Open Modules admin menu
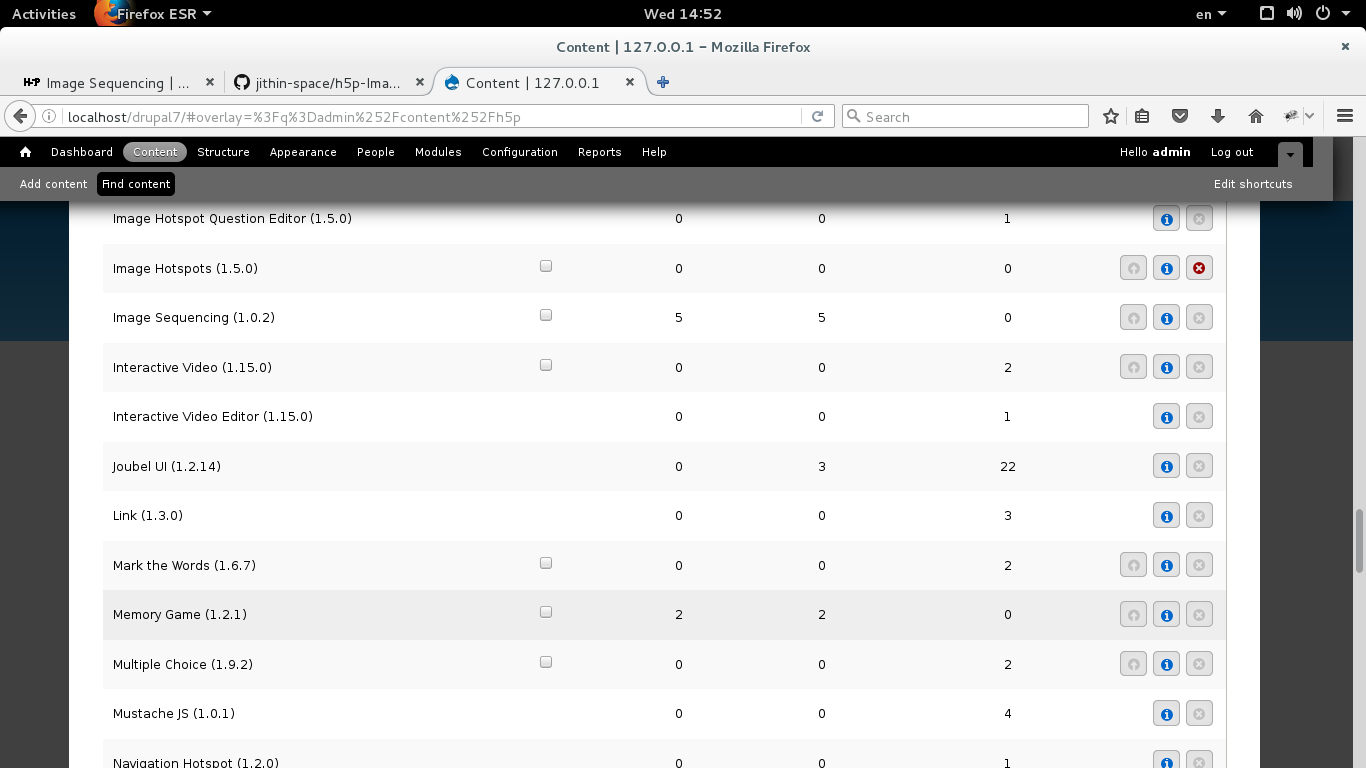Viewport: 1366px width, 768px height. coord(438,152)
